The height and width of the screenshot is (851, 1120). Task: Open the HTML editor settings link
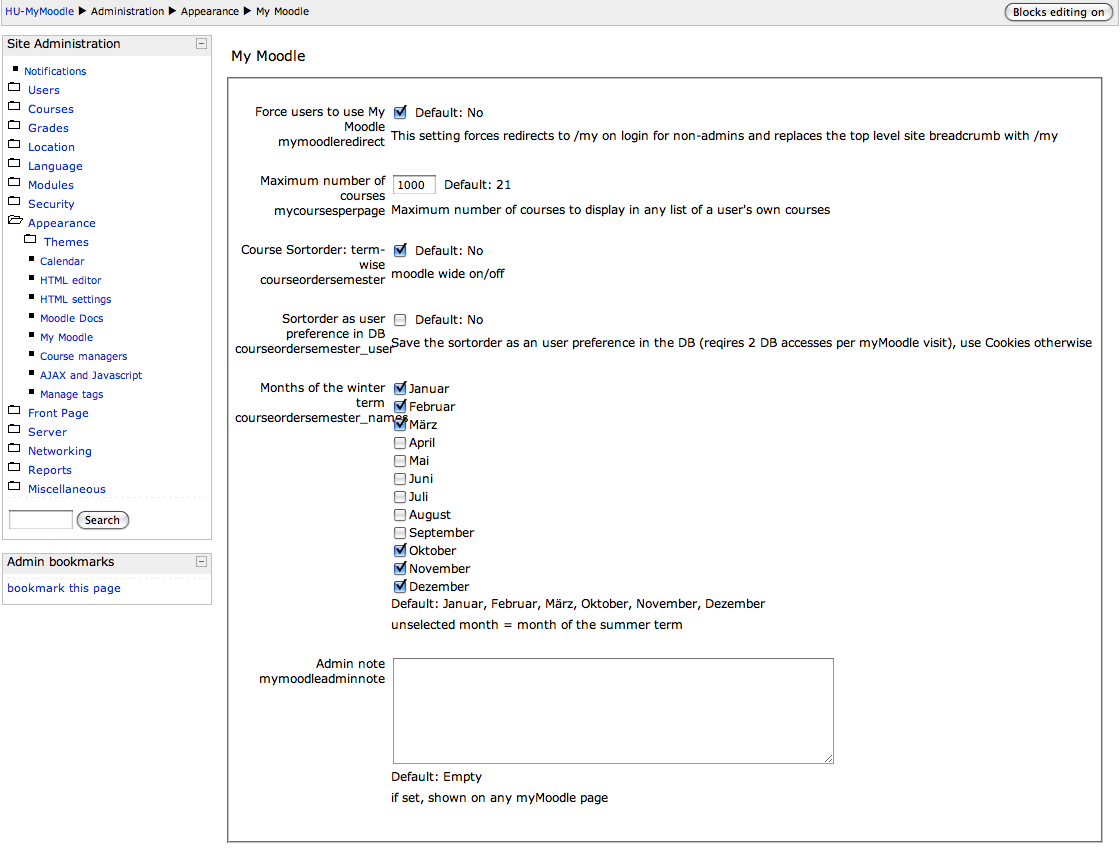point(71,280)
